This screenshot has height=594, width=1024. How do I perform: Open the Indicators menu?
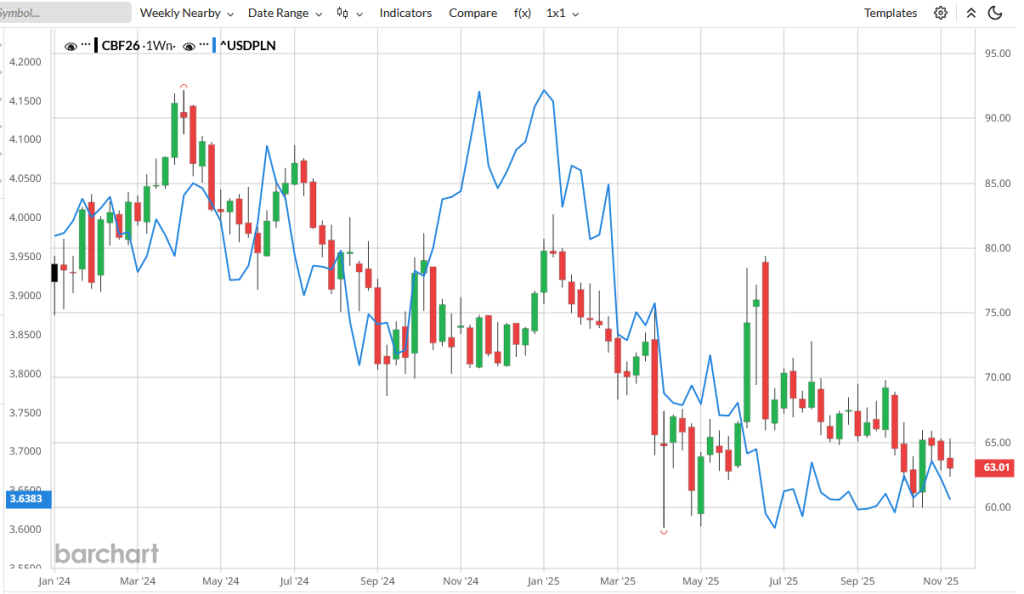(x=406, y=13)
